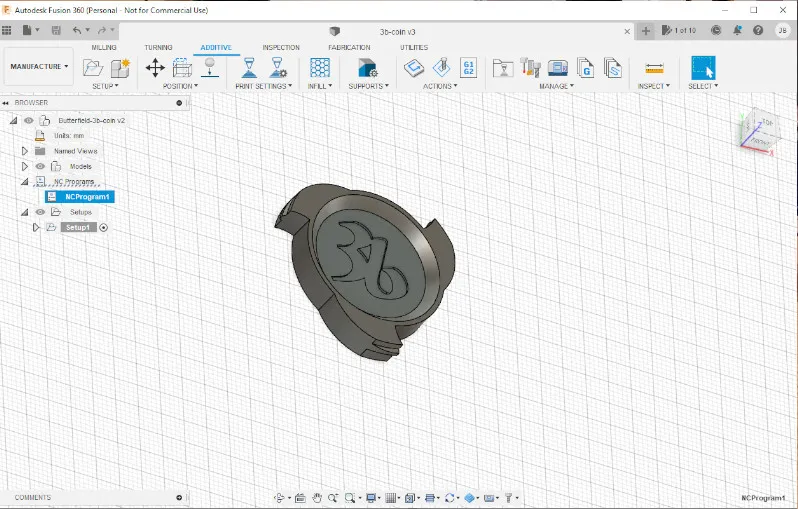
Task: Open the Machine Library icon
Action: click(558, 68)
